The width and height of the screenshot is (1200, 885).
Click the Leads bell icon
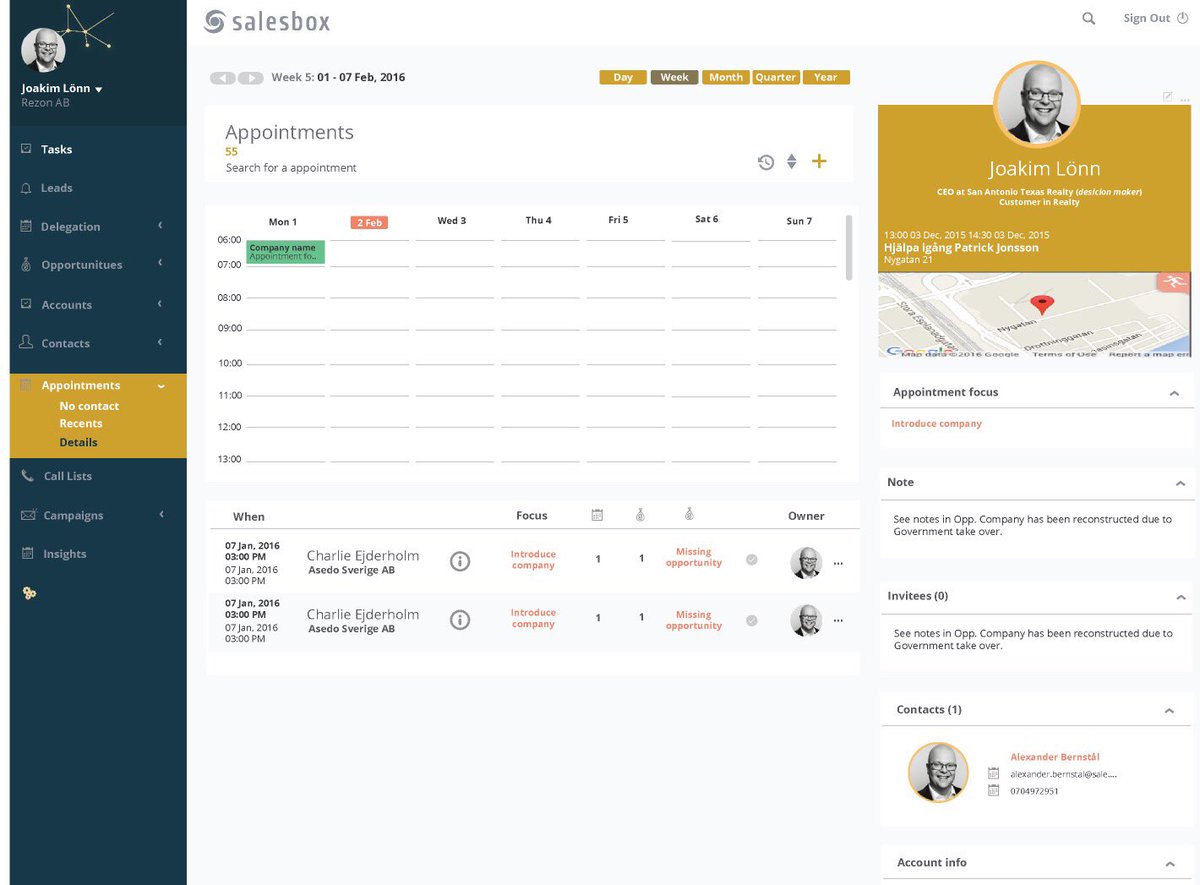(26, 188)
